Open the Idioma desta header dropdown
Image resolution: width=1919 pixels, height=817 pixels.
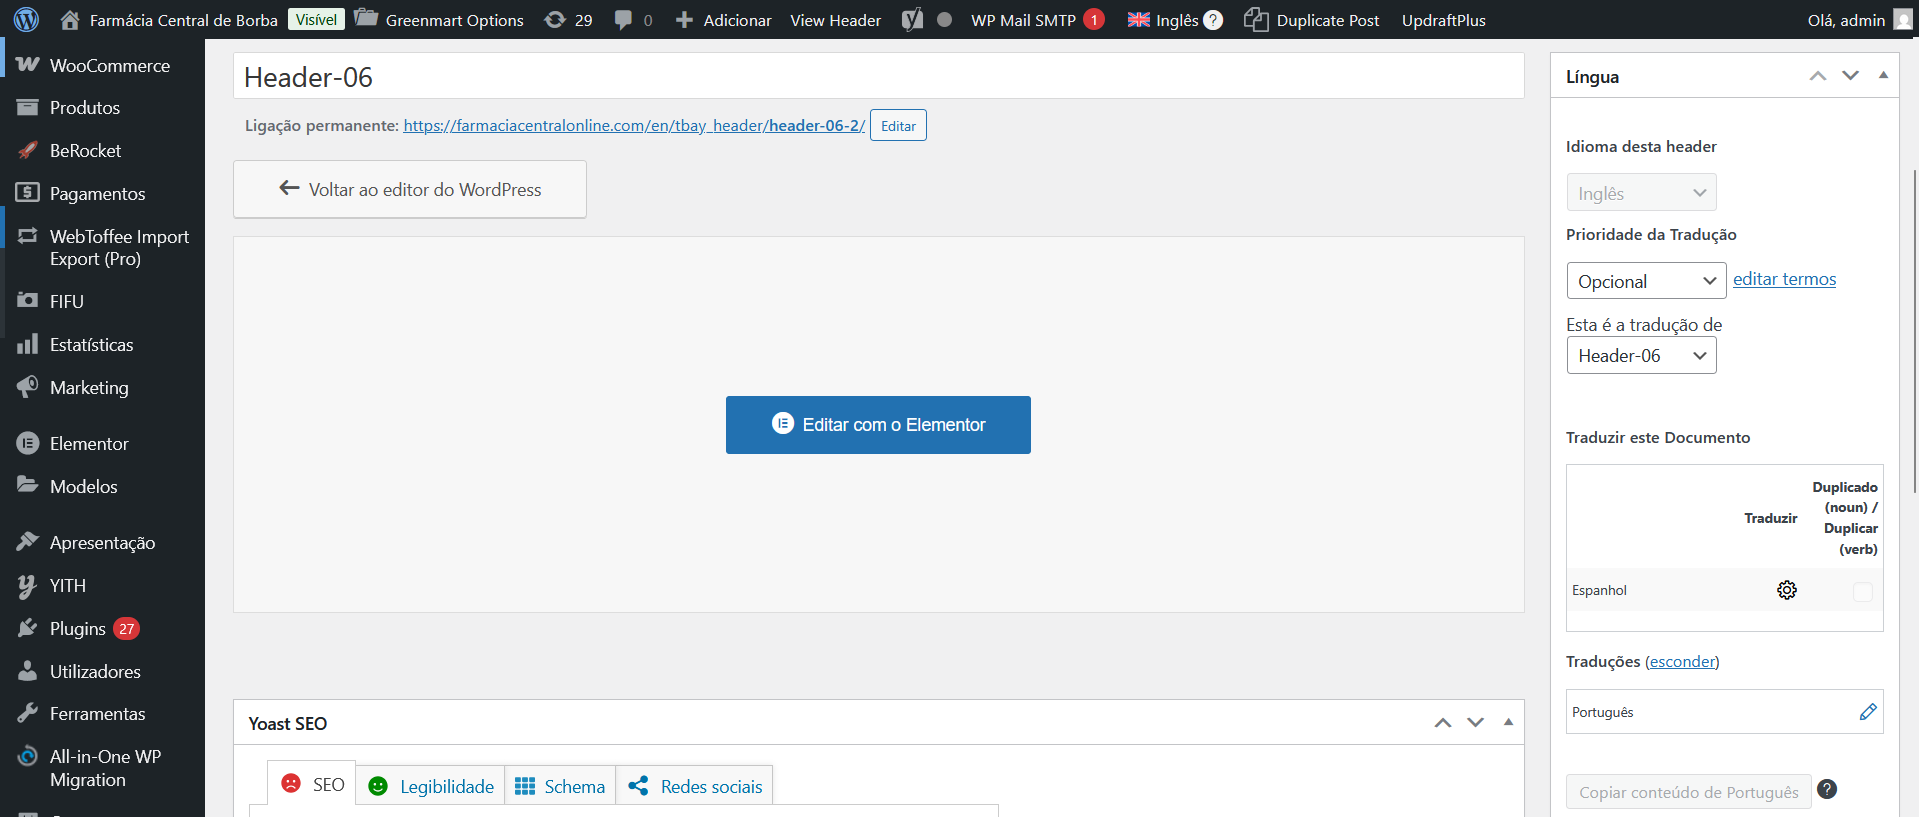[1641, 193]
